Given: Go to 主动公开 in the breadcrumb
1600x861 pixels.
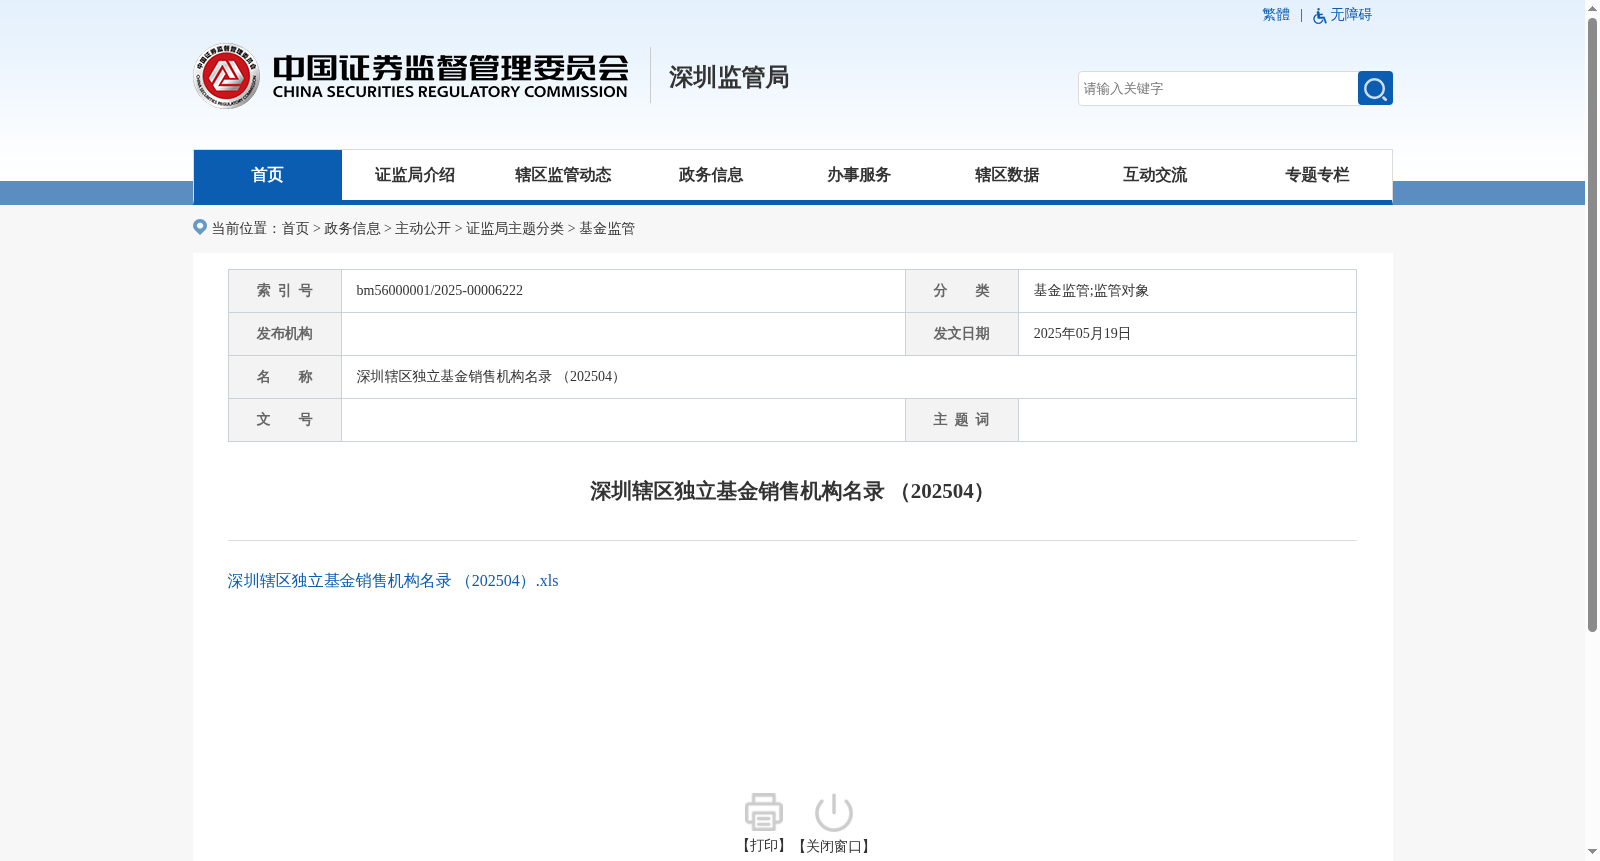Looking at the screenshot, I should (x=423, y=229).
